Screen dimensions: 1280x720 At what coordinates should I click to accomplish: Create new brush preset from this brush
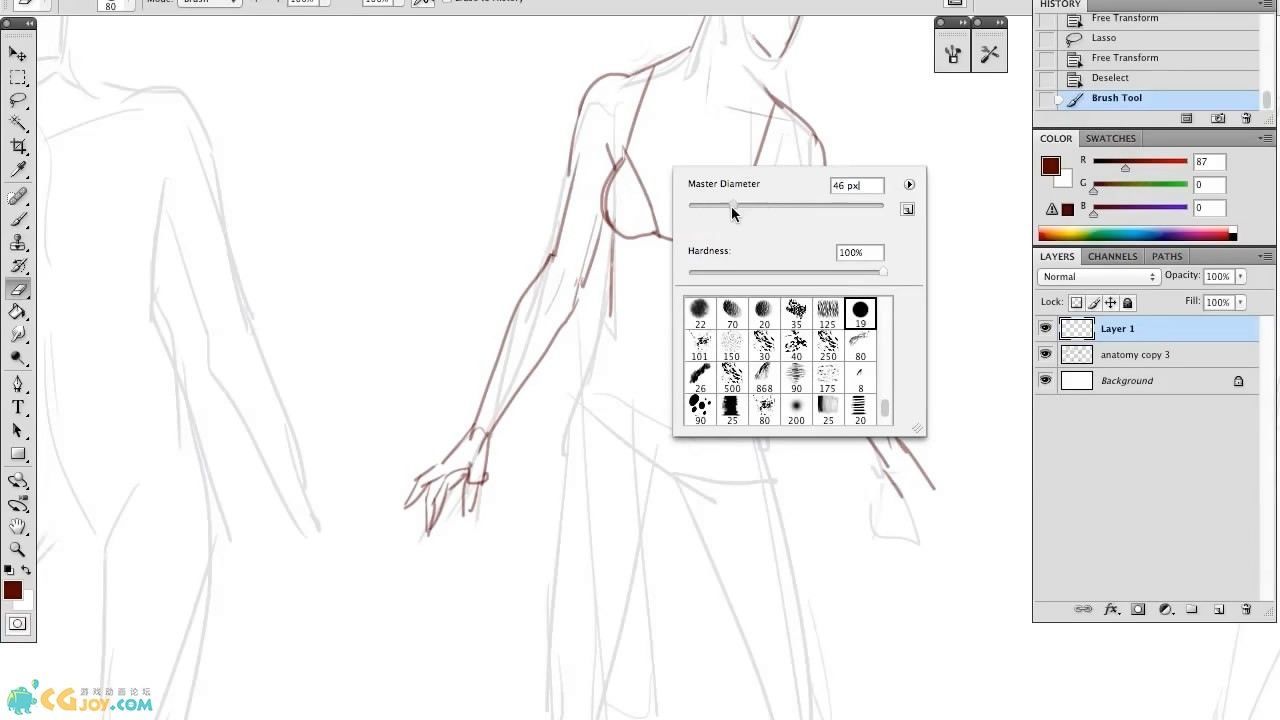tap(907, 209)
